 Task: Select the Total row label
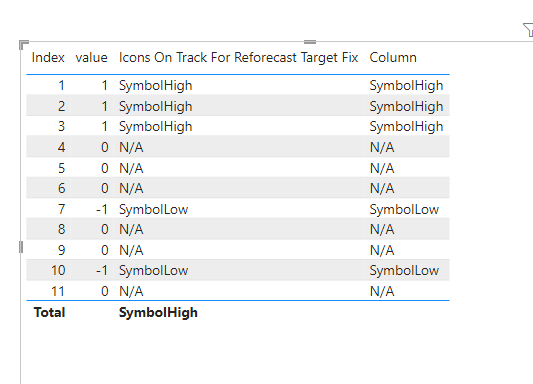(49, 312)
